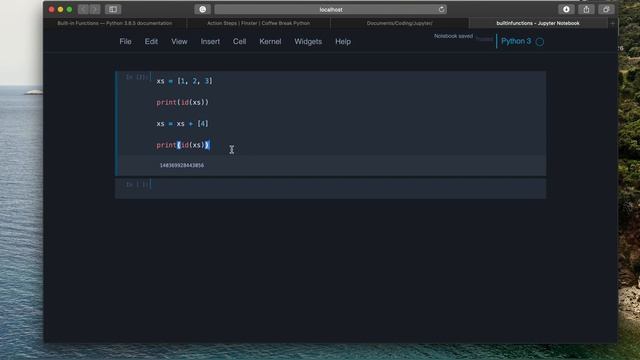Click the printed id number output
The width and height of the screenshot is (640, 360).
[182, 165]
